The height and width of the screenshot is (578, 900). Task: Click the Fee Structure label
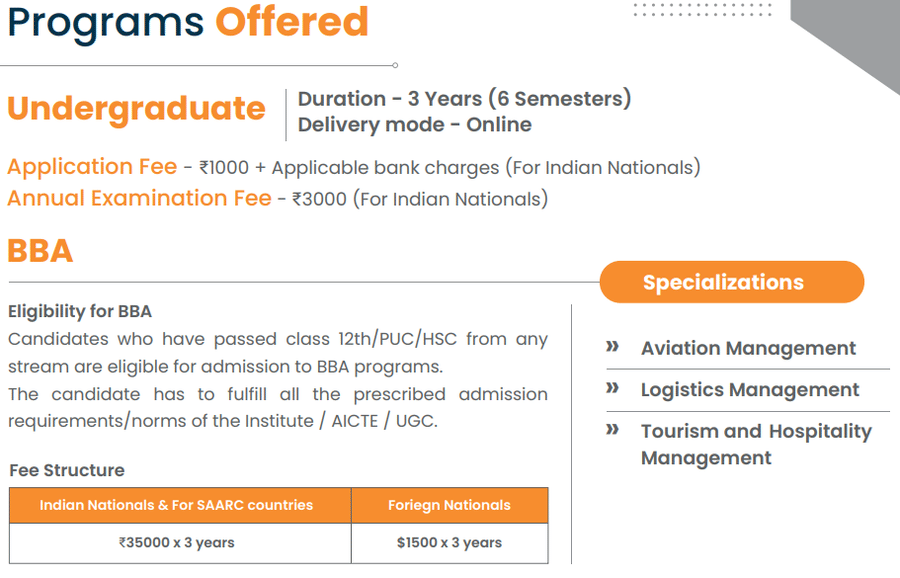click(67, 470)
